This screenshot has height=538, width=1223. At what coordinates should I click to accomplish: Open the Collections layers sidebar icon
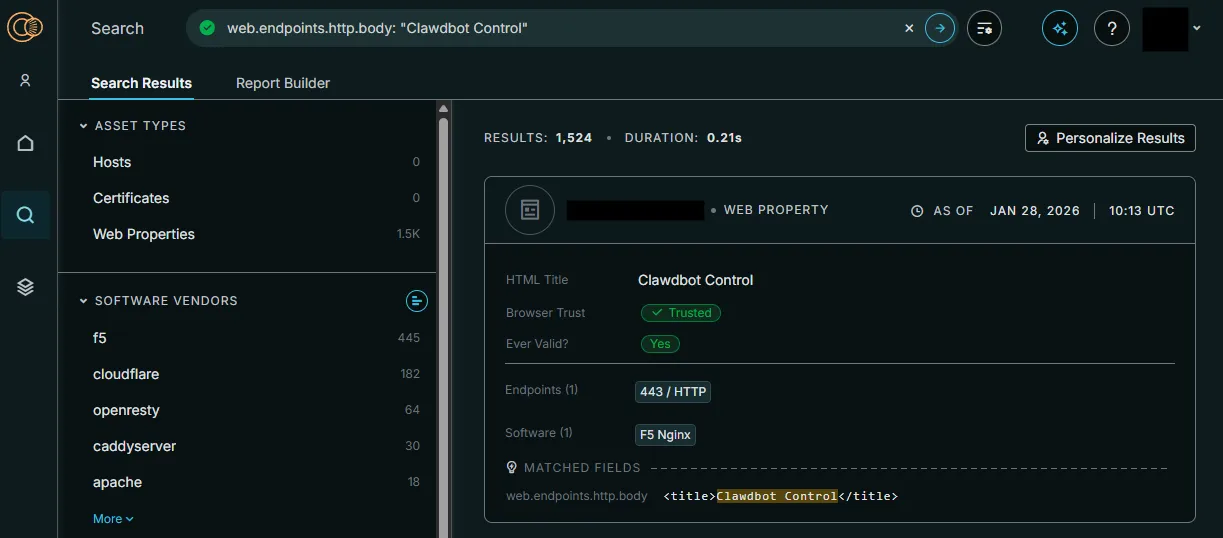(26, 287)
